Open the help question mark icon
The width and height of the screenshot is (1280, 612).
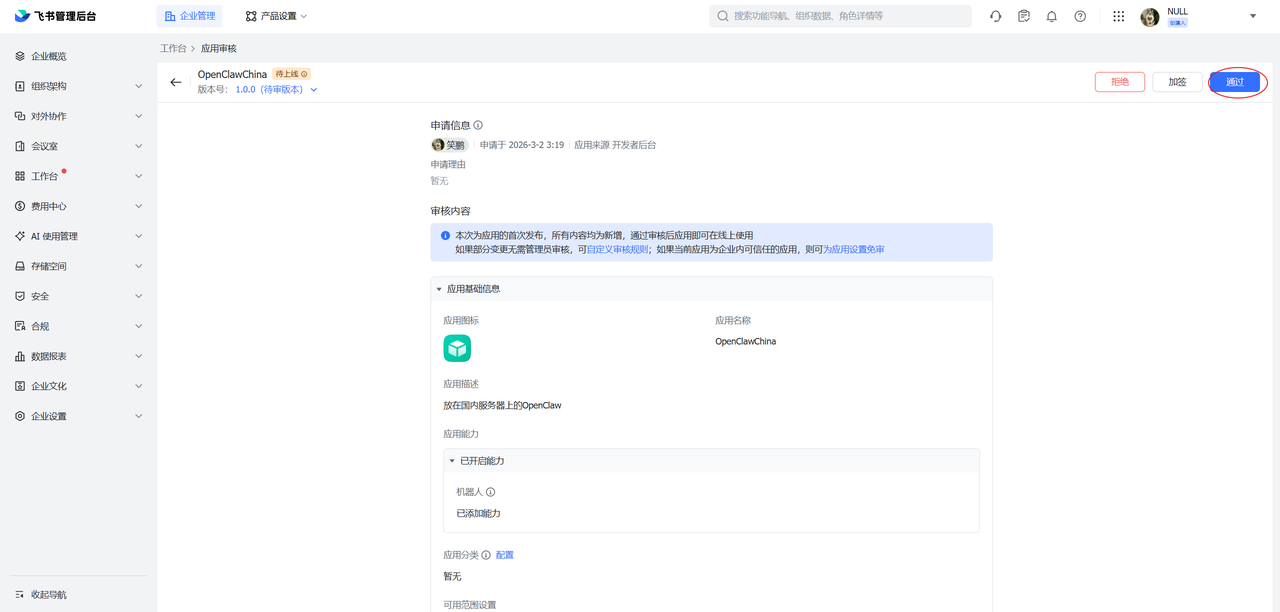coord(1080,16)
